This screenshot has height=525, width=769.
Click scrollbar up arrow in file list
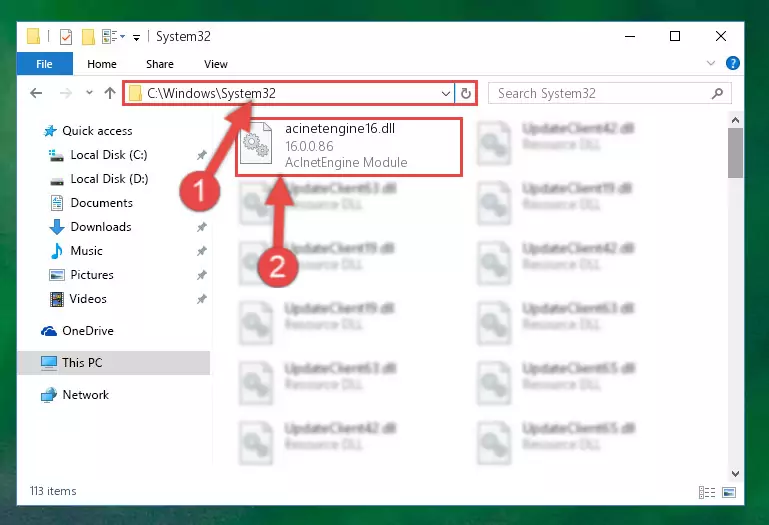[x=735, y=120]
